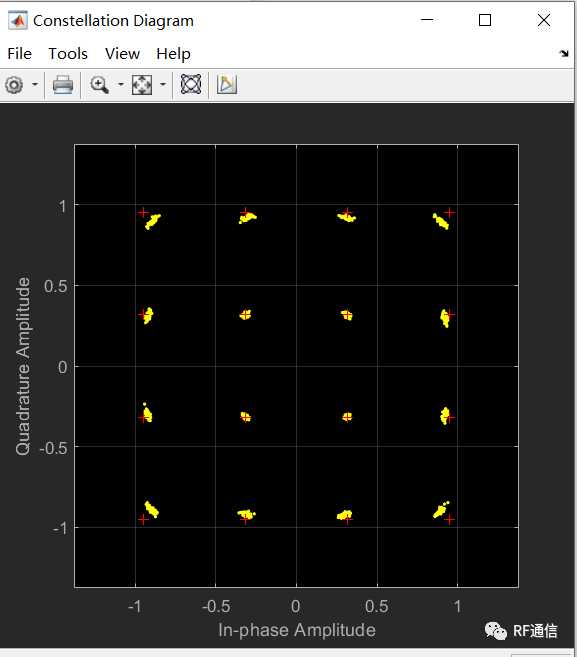Click the '-1' tick on the vertical axis
This screenshot has width=577, height=657.
tap(60, 528)
